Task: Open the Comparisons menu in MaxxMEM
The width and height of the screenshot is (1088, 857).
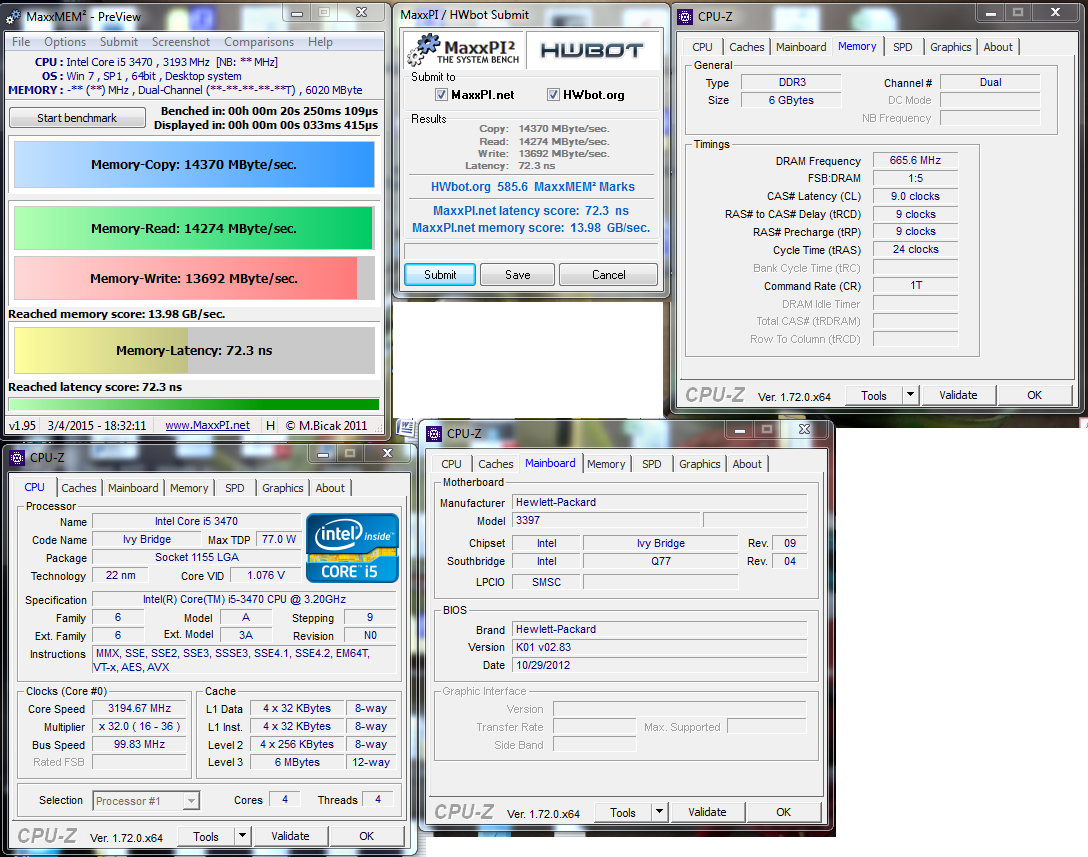Action: tap(259, 42)
